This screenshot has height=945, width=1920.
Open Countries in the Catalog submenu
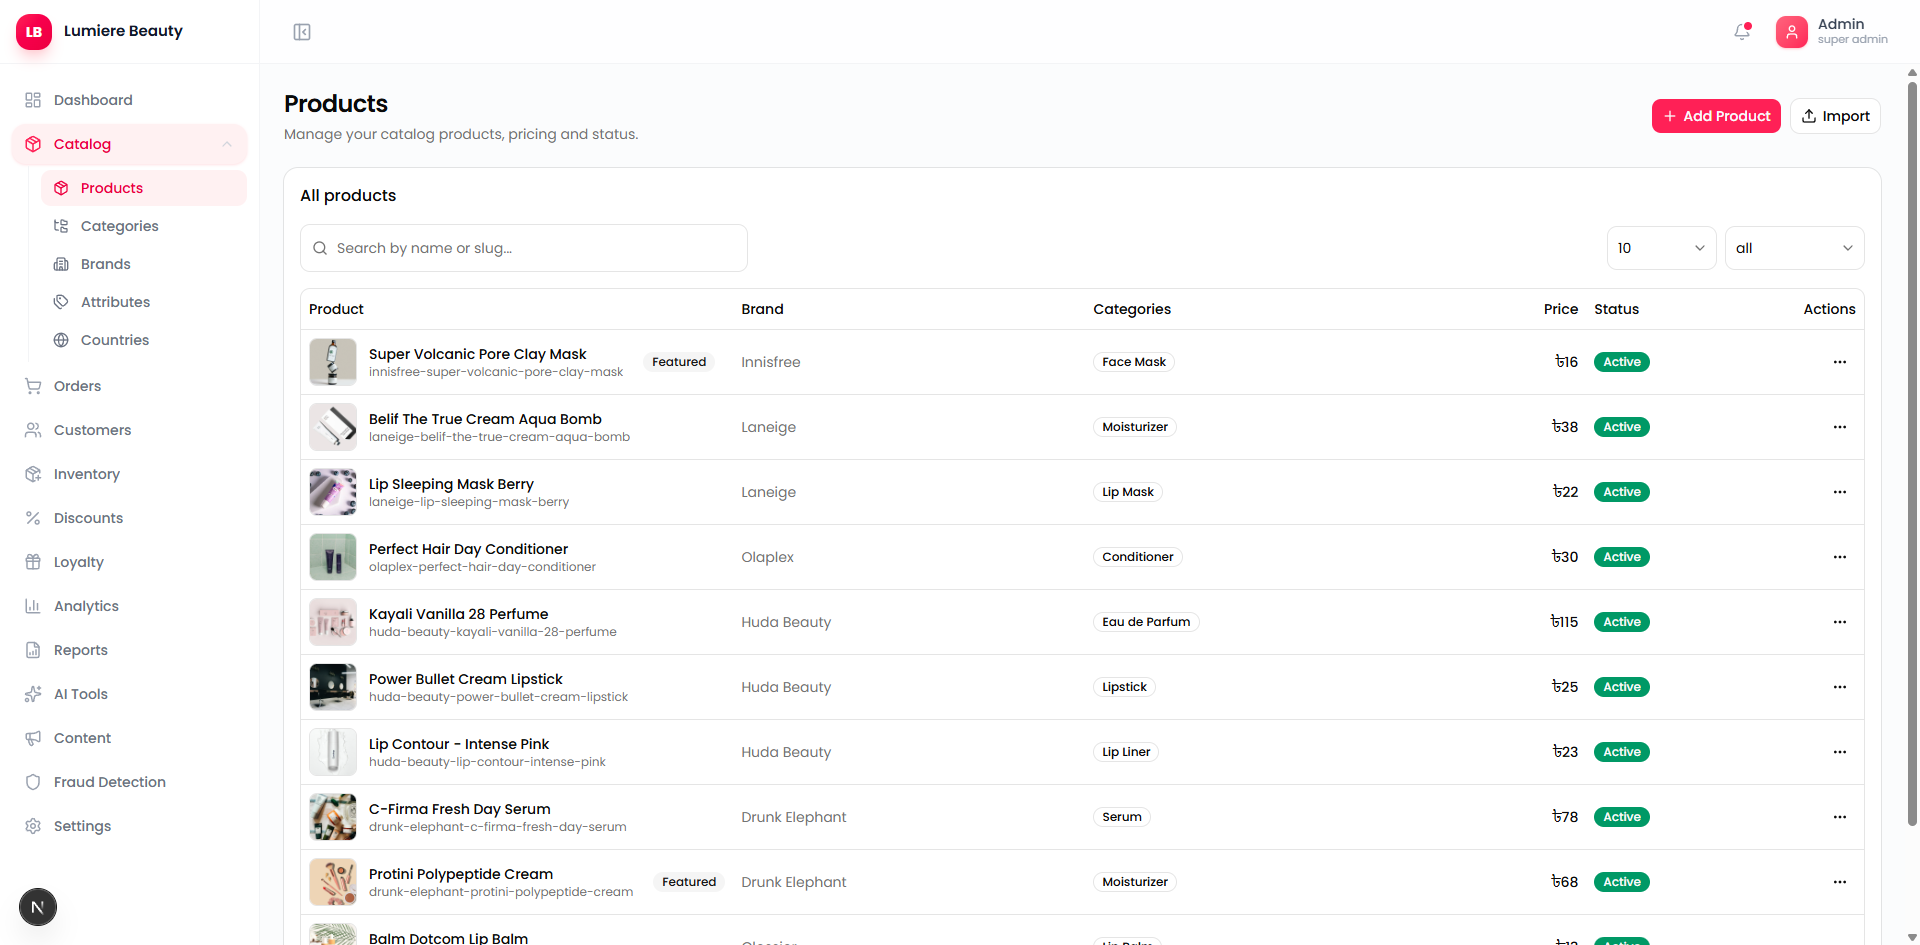(144, 340)
